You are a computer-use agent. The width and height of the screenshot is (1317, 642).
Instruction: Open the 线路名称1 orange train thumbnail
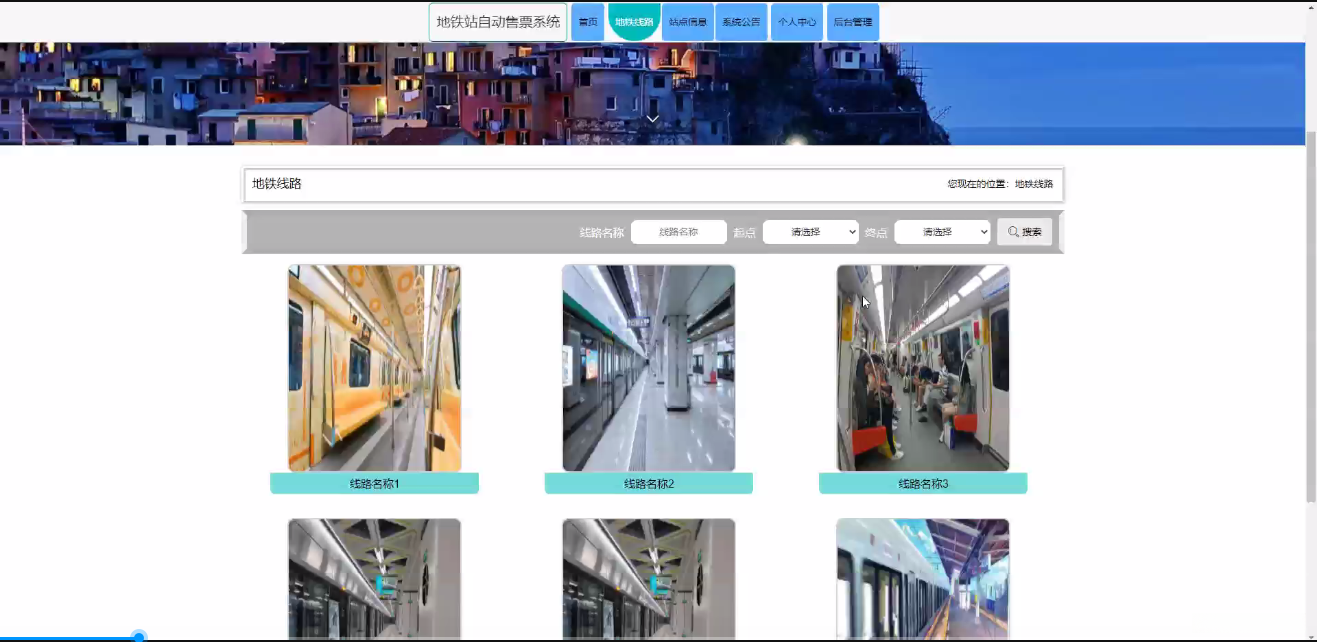point(374,368)
